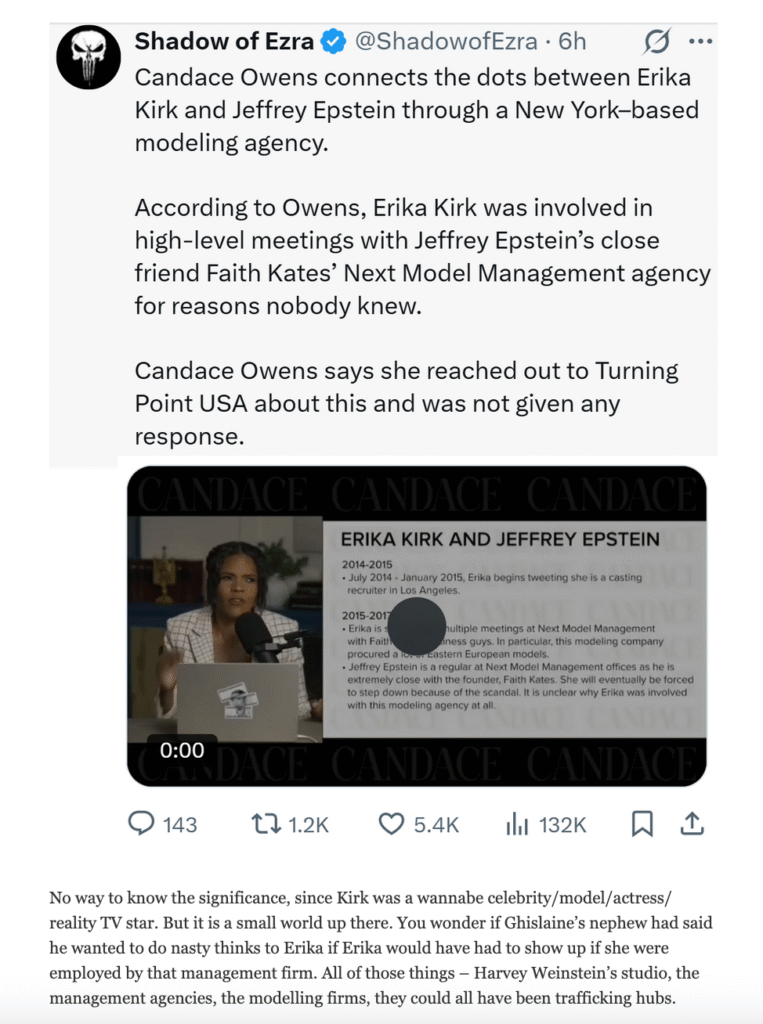Click the share upload icon

point(691,824)
